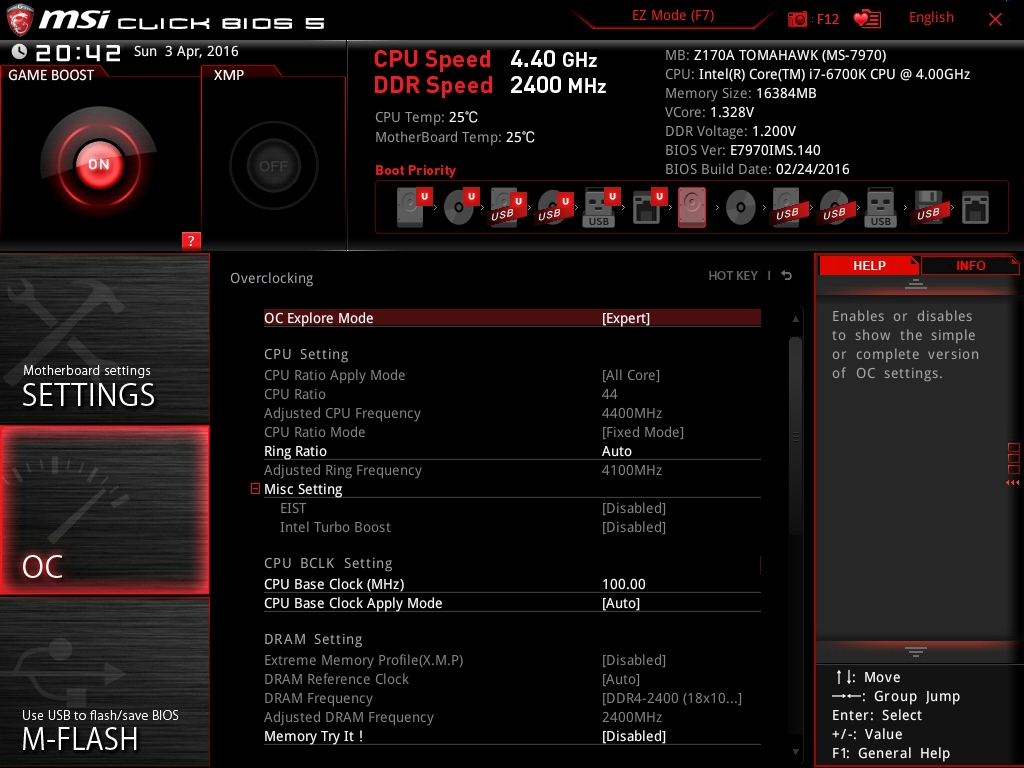Edit the CPU Ratio value 44

[x=609, y=394]
